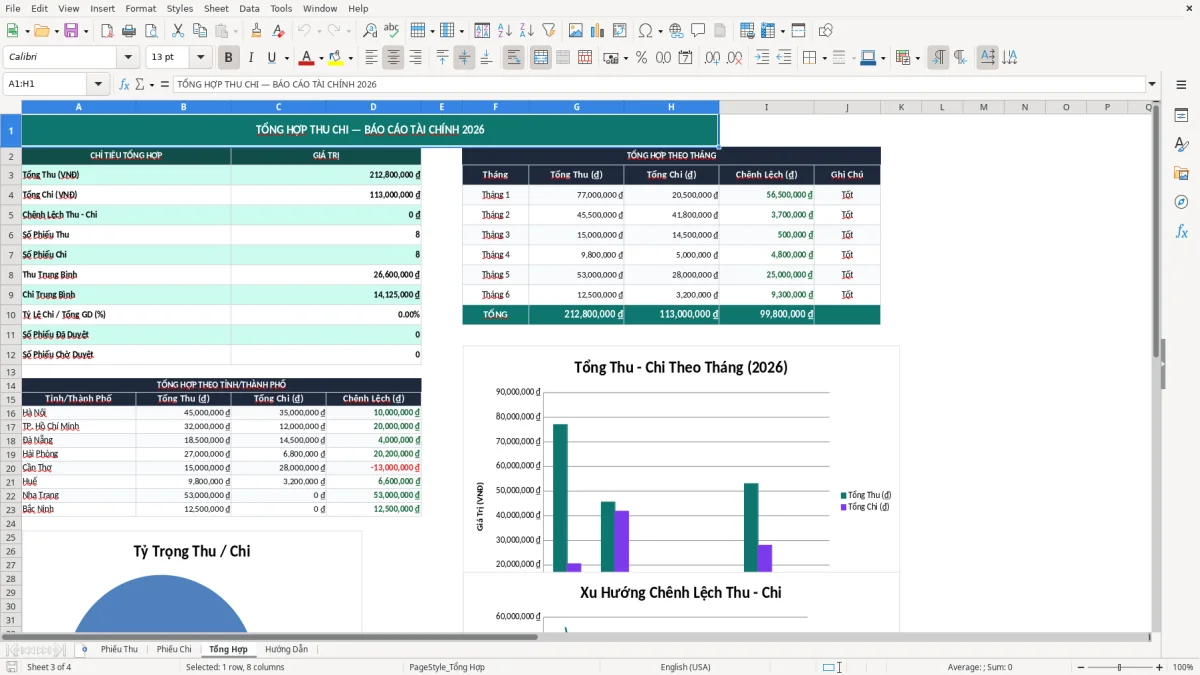Clear direct formatting icon
1200x675 pixels.
(x=278, y=31)
